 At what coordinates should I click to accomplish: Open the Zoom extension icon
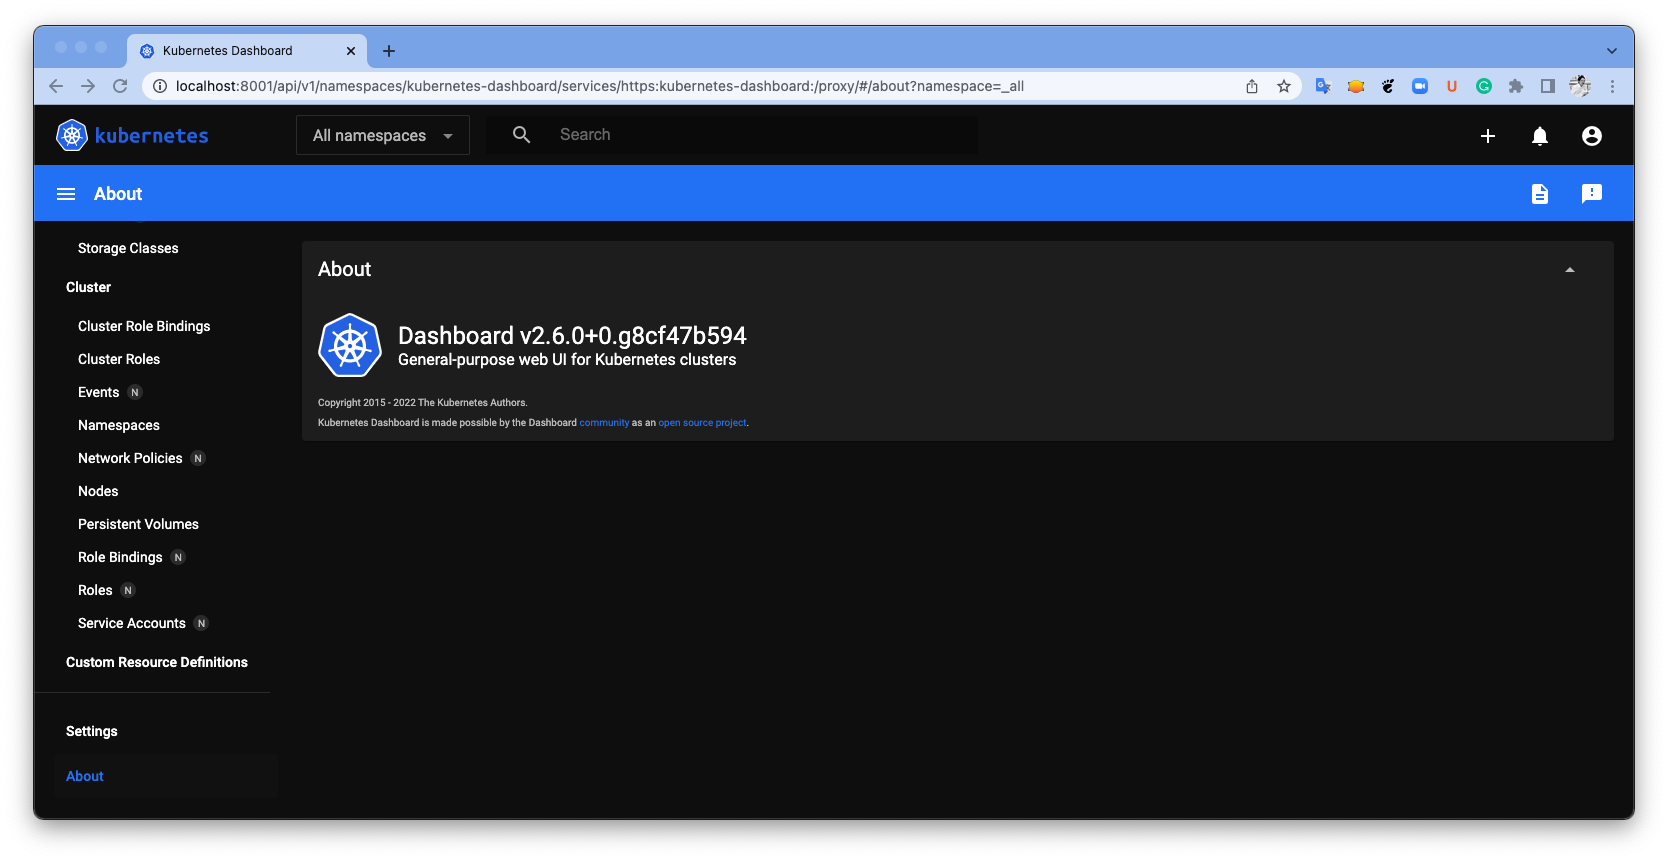1420,86
